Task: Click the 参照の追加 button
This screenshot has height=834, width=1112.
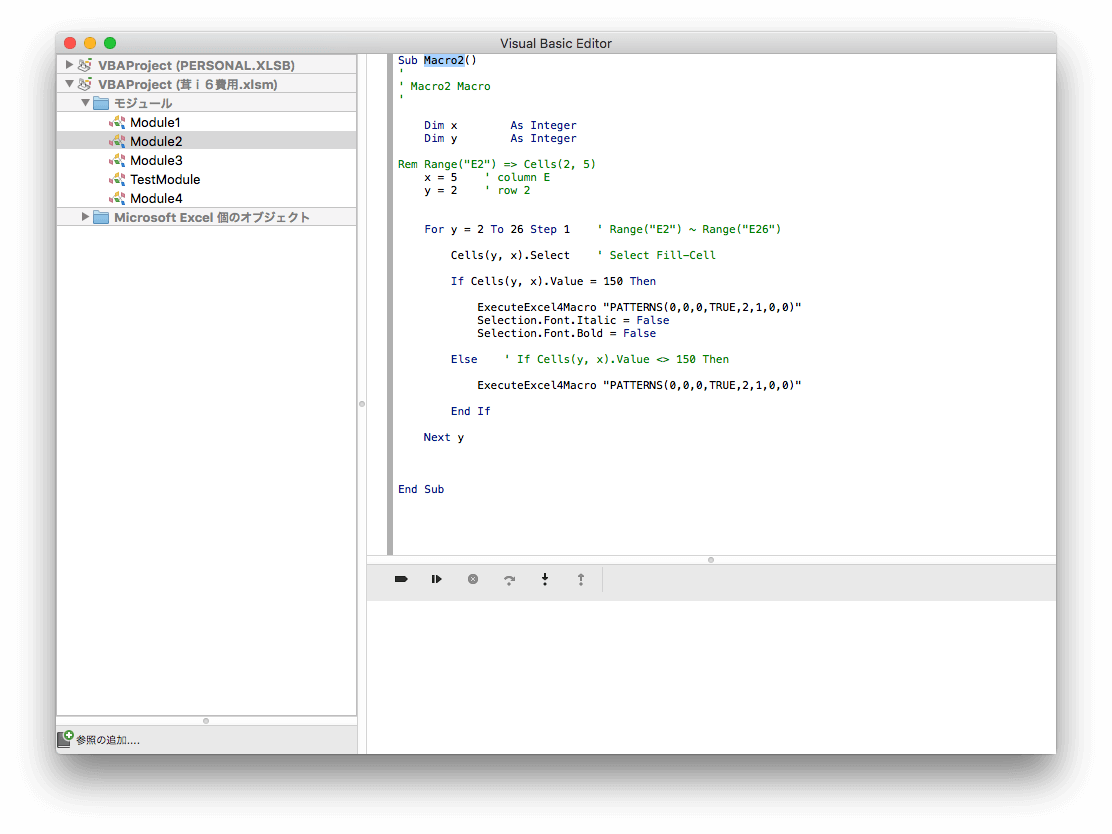Action: coord(107,740)
